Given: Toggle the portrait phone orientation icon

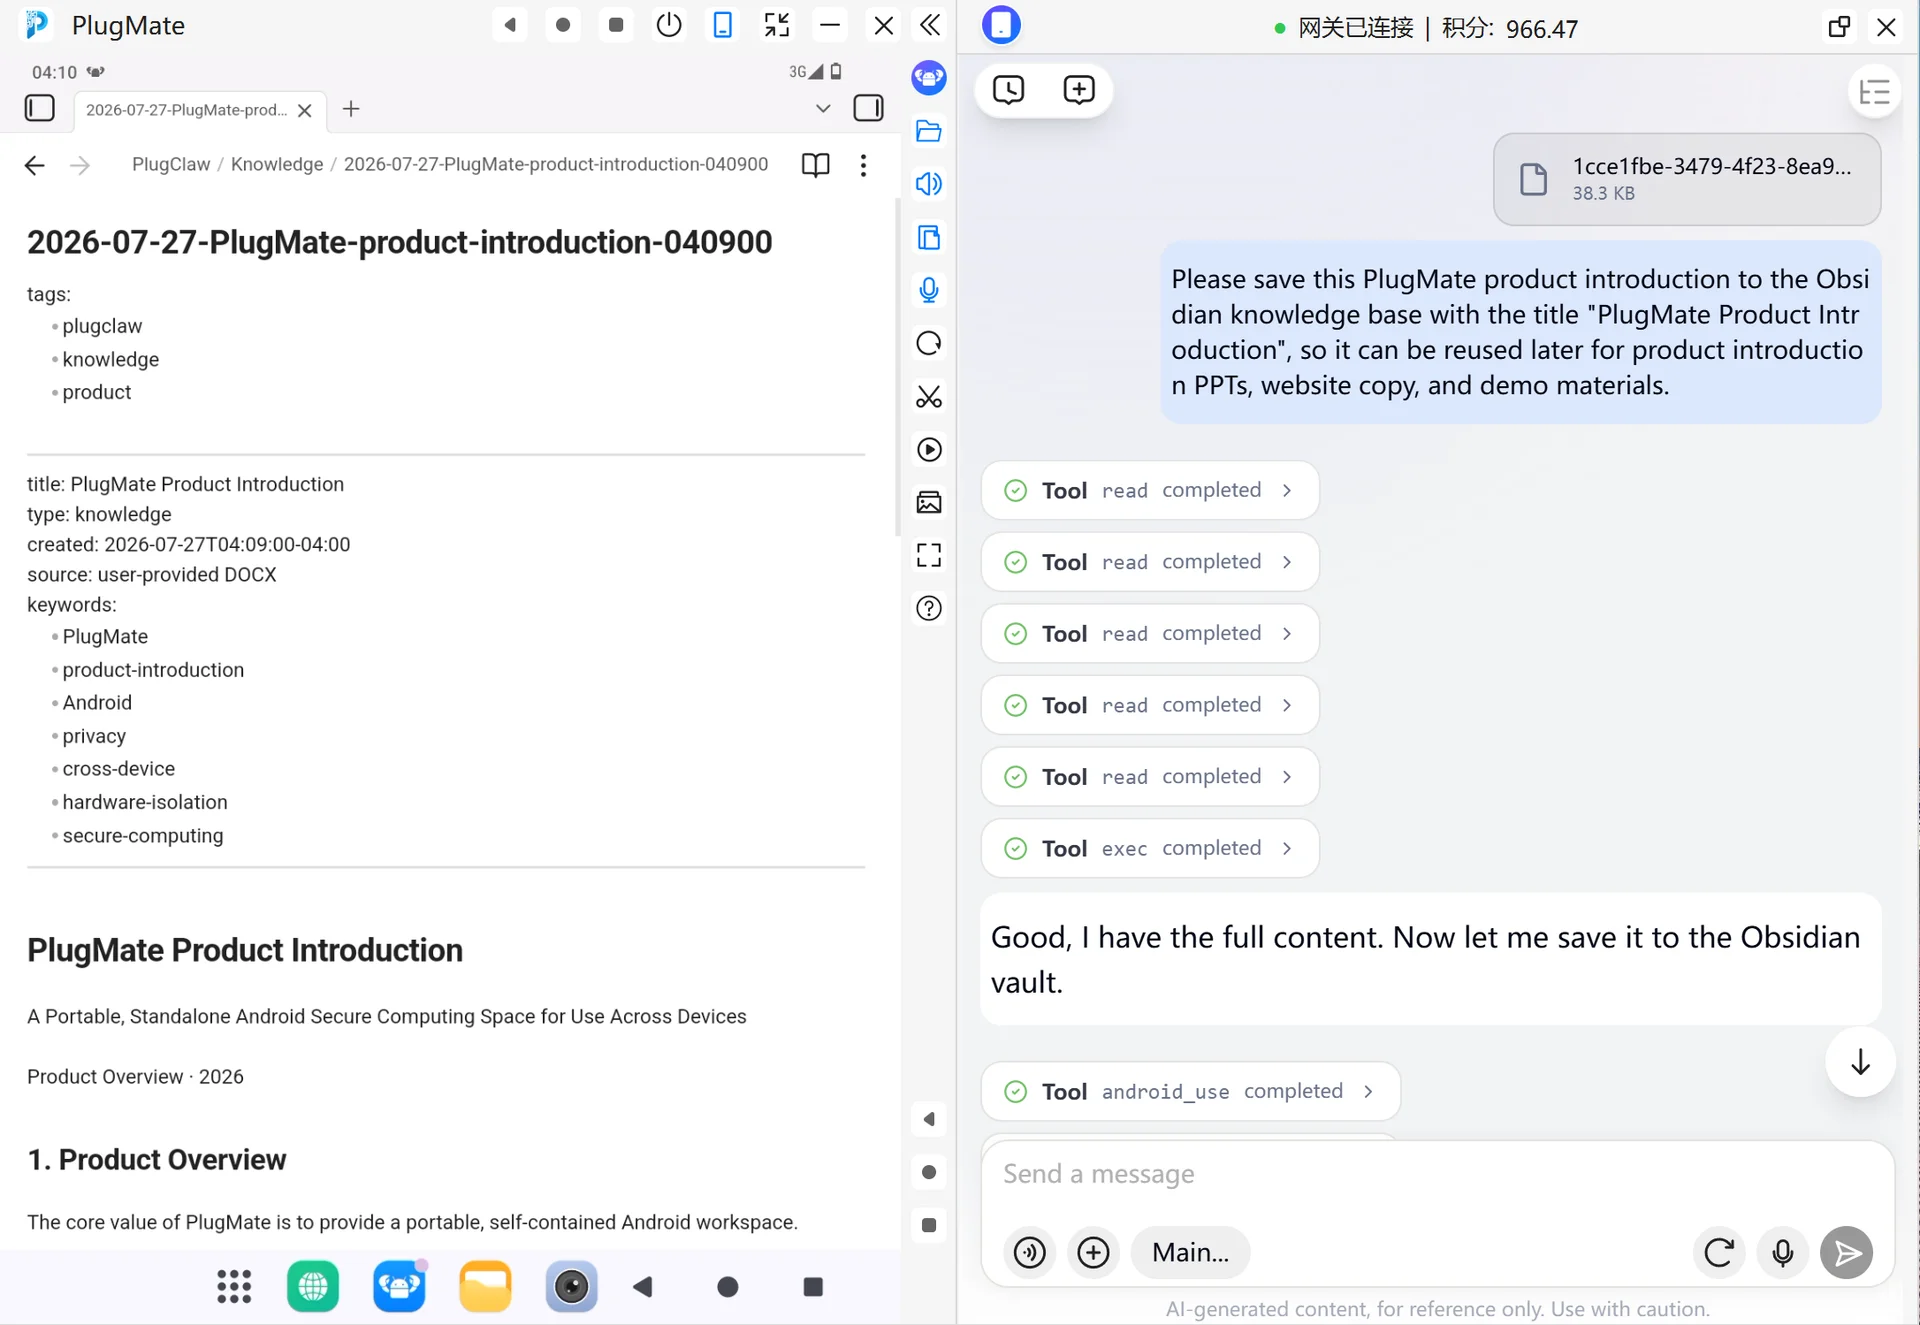Looking at the screenshot, I should (x=722, y=25).
